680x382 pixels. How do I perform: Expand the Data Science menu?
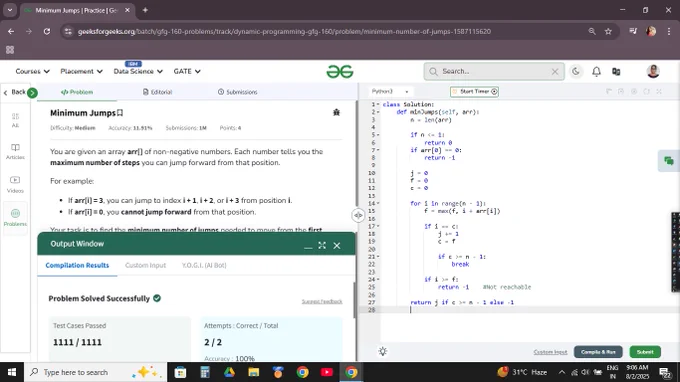click(x=138, y=71)
